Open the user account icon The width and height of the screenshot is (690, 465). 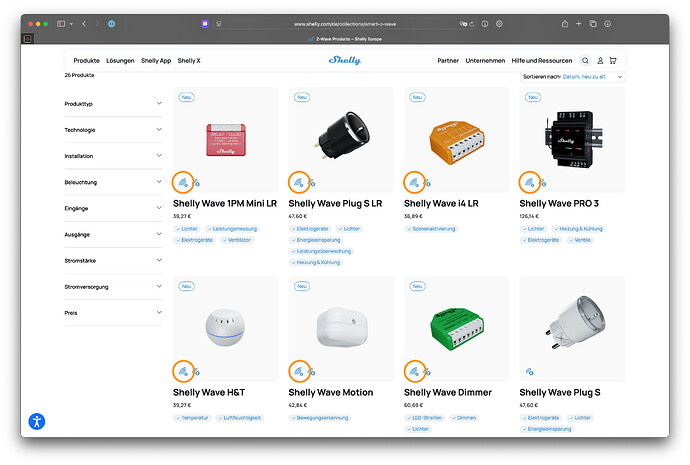599,60
